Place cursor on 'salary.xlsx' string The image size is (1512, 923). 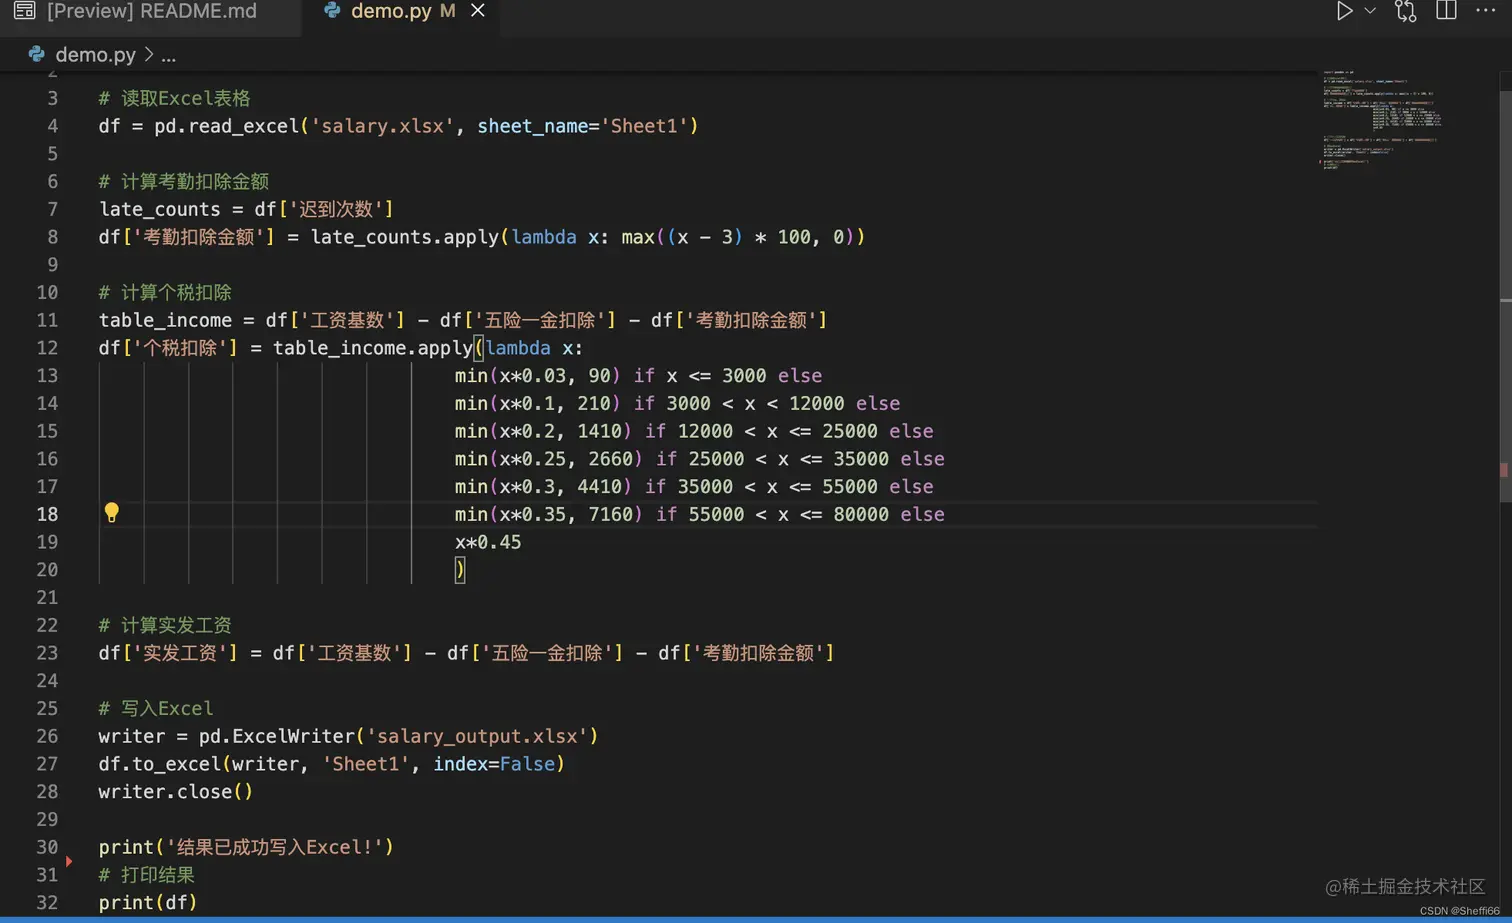click(x=382, y=126)
